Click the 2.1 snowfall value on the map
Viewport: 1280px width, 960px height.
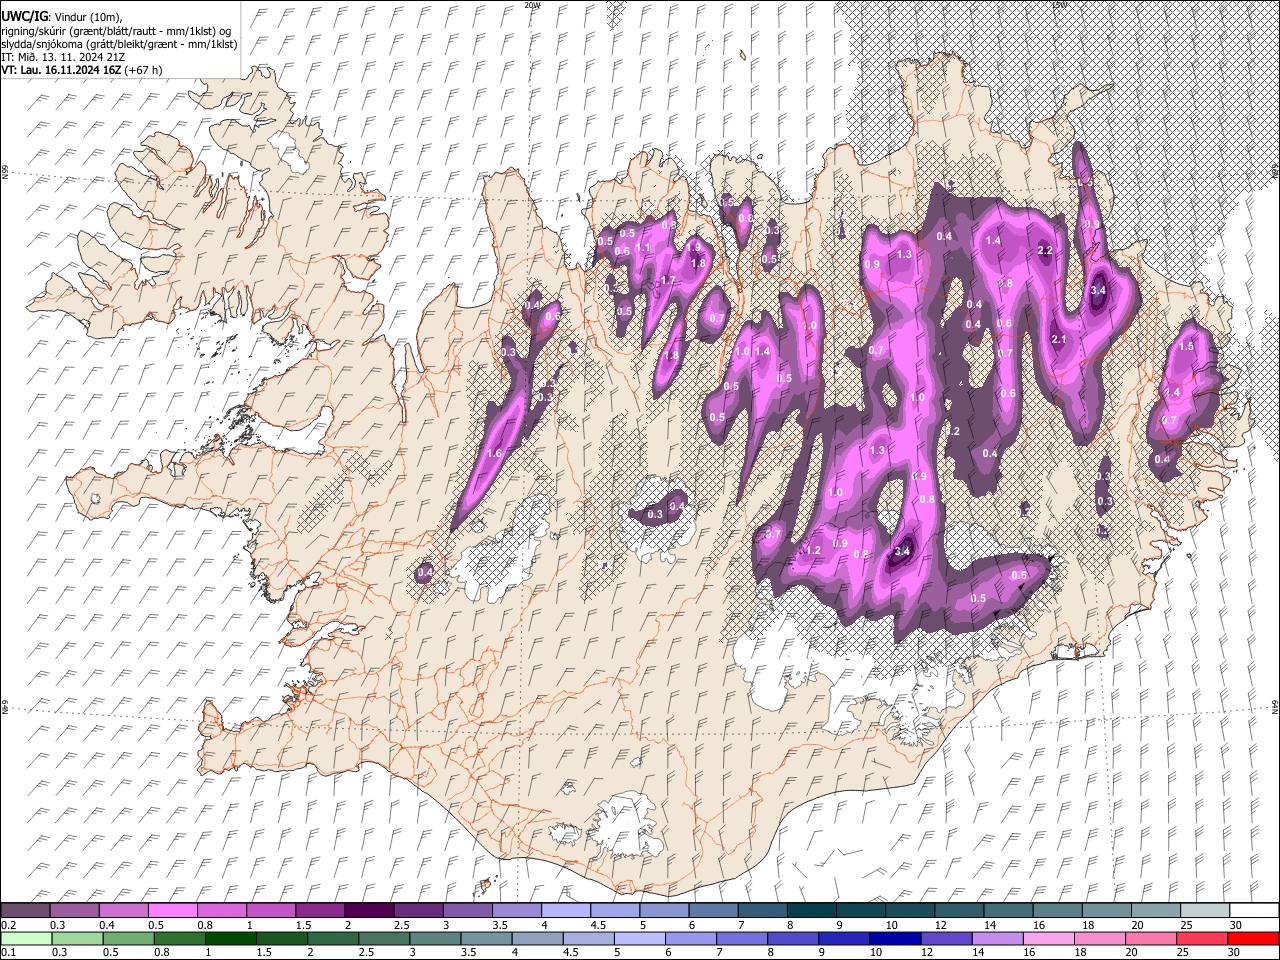(x=1060, y=340)
